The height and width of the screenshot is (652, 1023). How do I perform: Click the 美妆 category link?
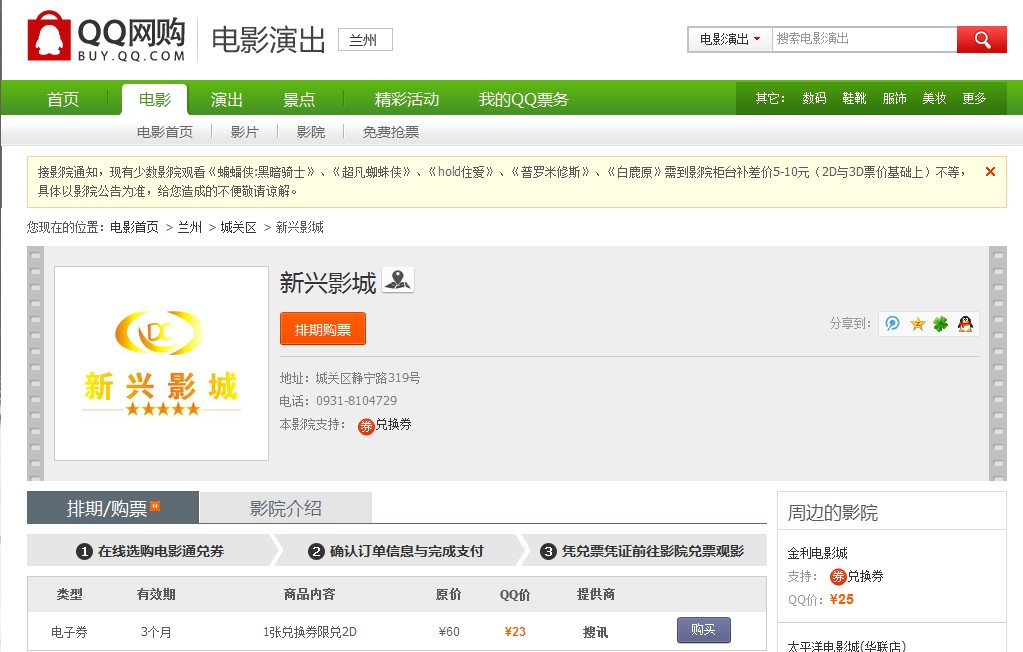click(934, 99)
